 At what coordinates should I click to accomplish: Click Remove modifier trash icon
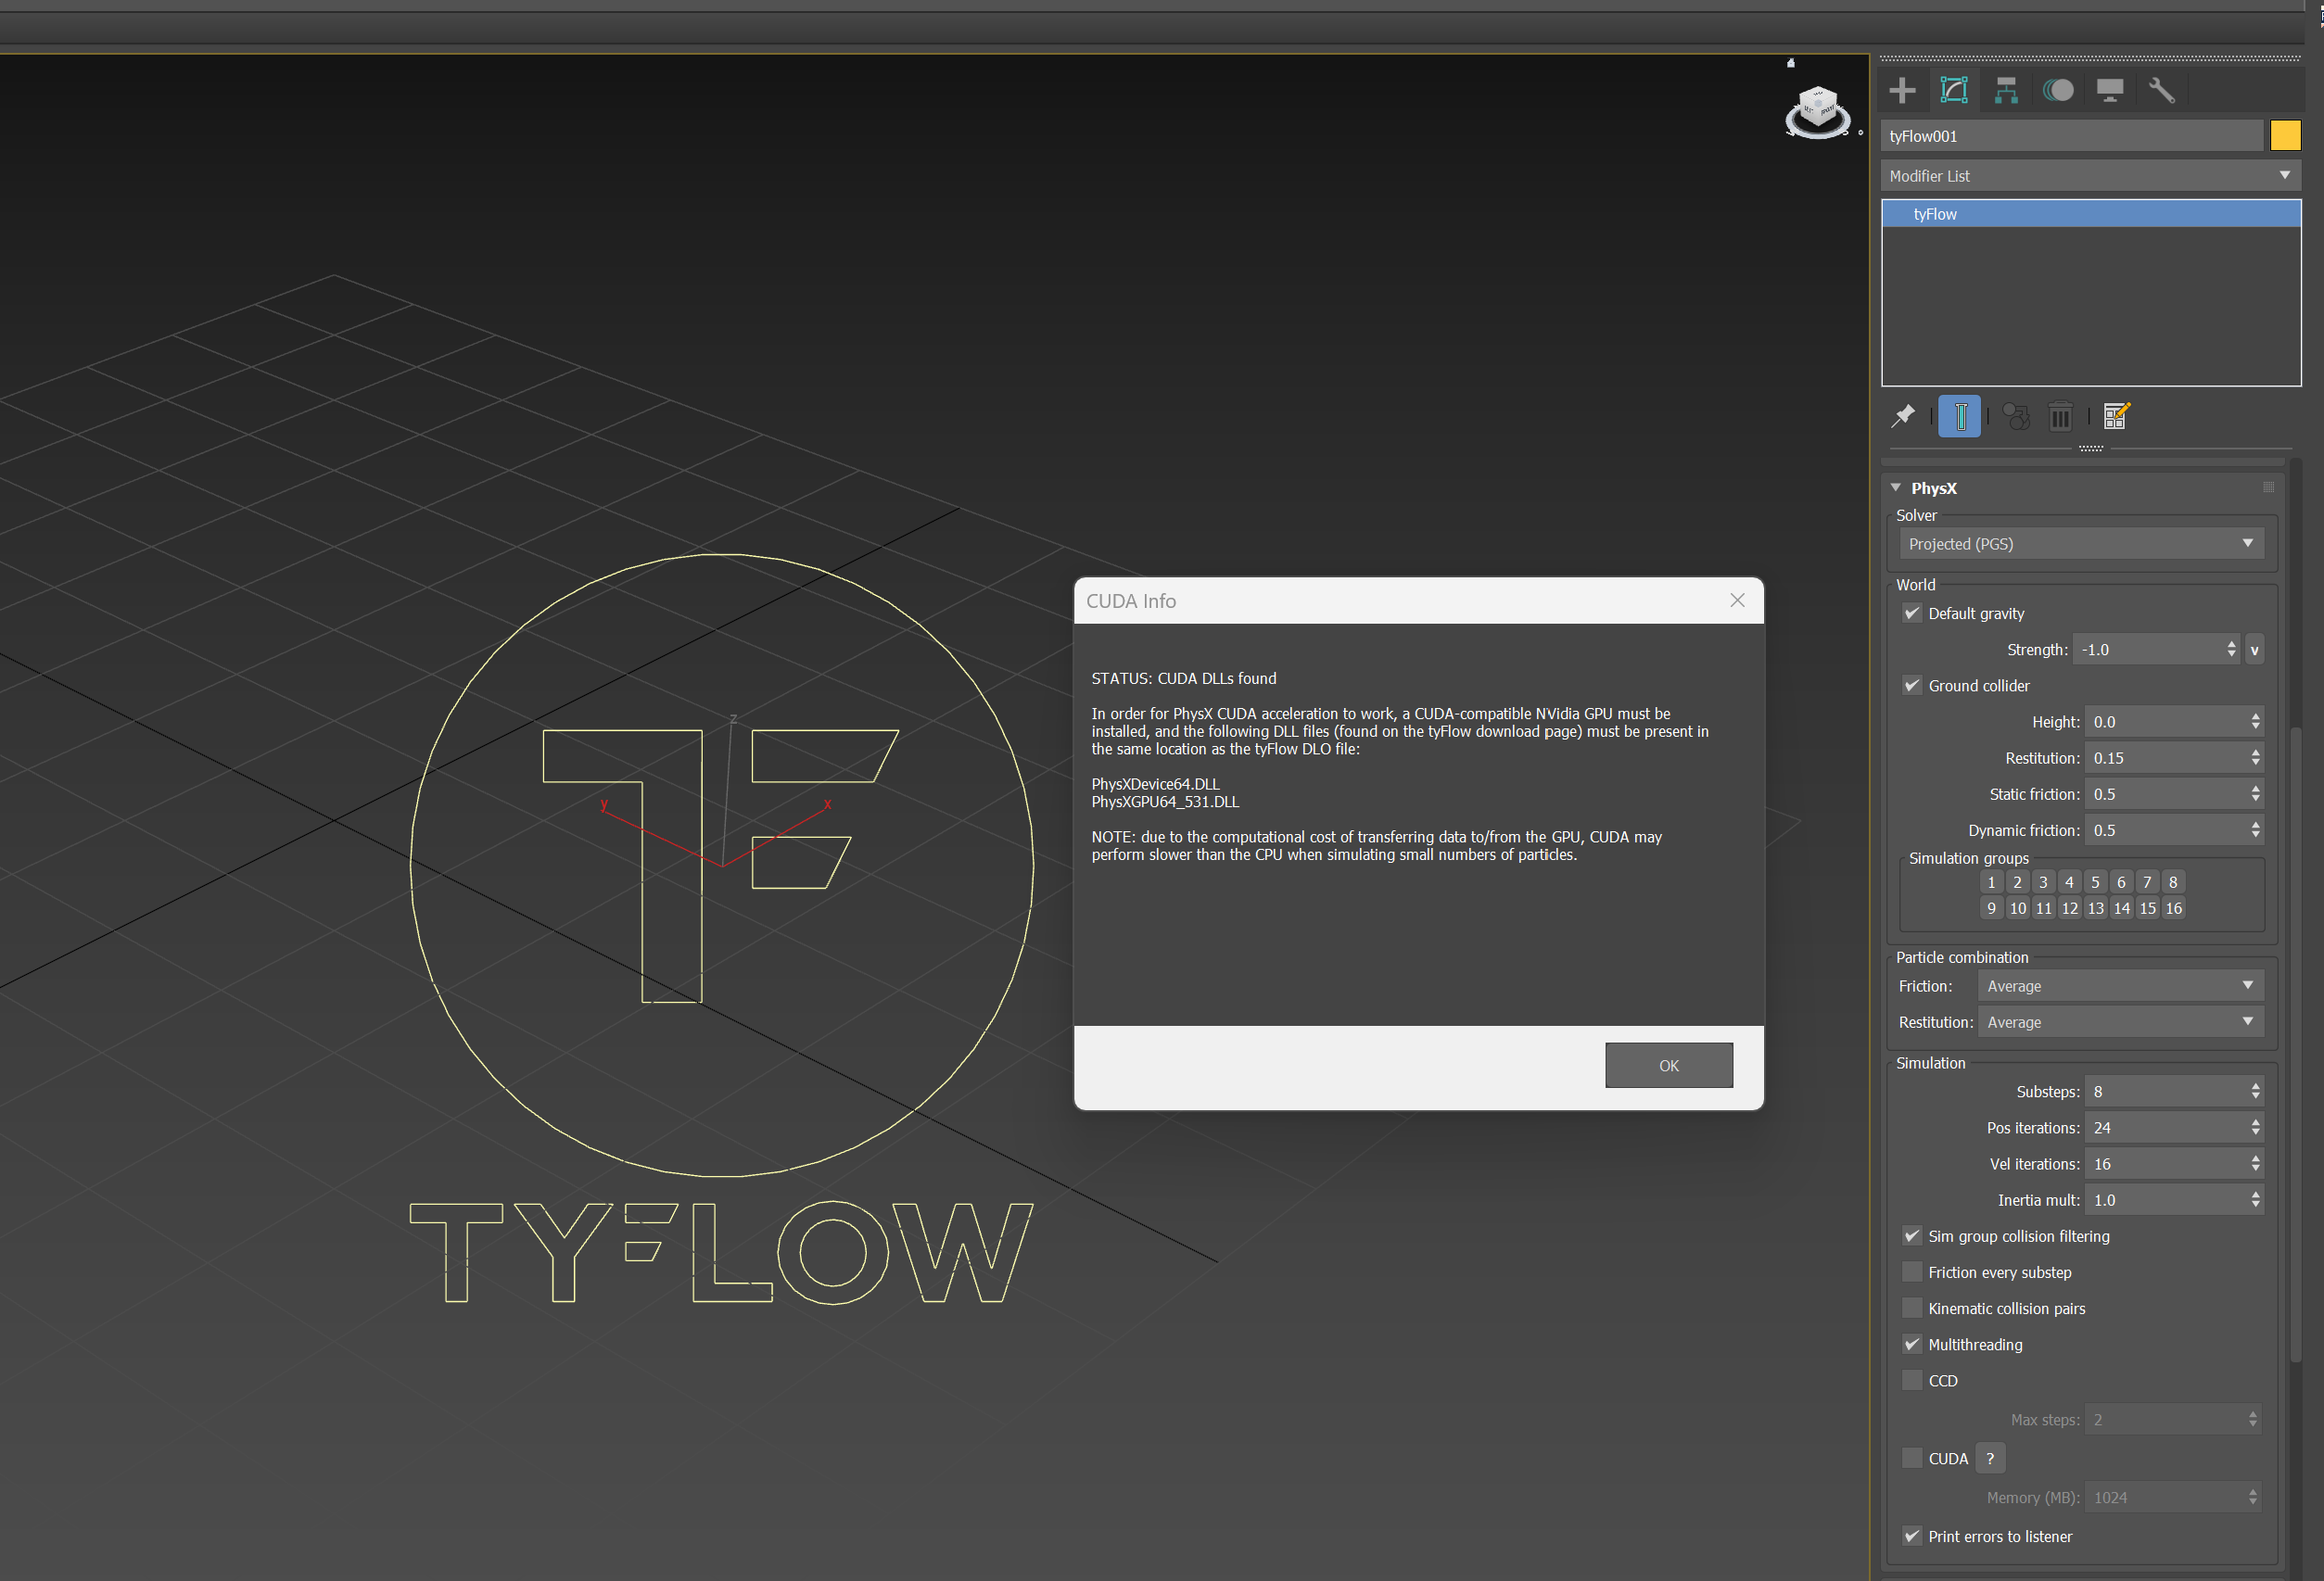pyautogui.click(x=2060, y=416)
